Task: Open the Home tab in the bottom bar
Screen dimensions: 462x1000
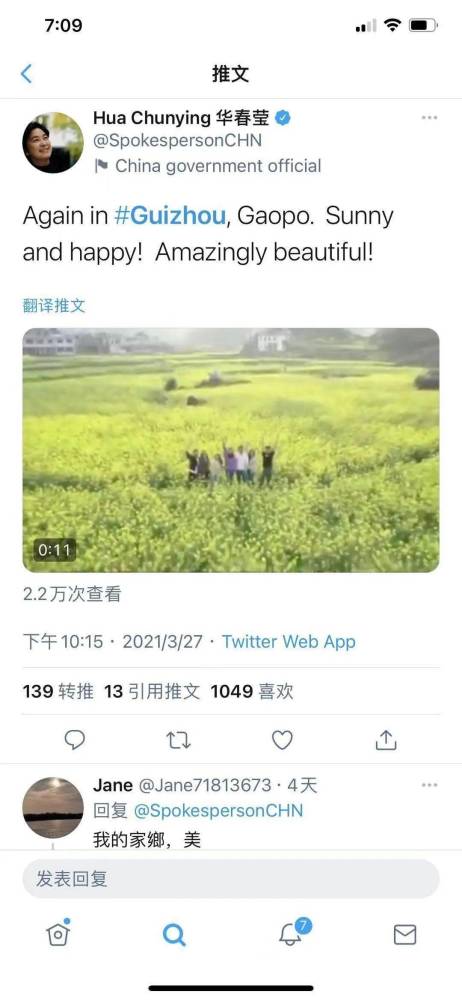Action: (x=58, y=934)
